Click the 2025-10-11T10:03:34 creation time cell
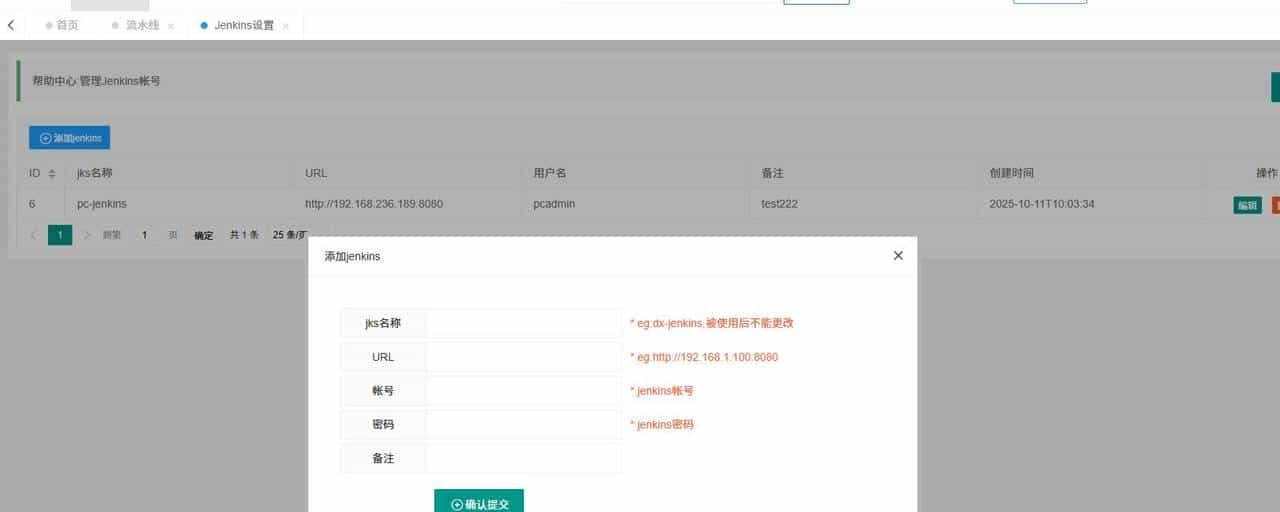 1092,204
